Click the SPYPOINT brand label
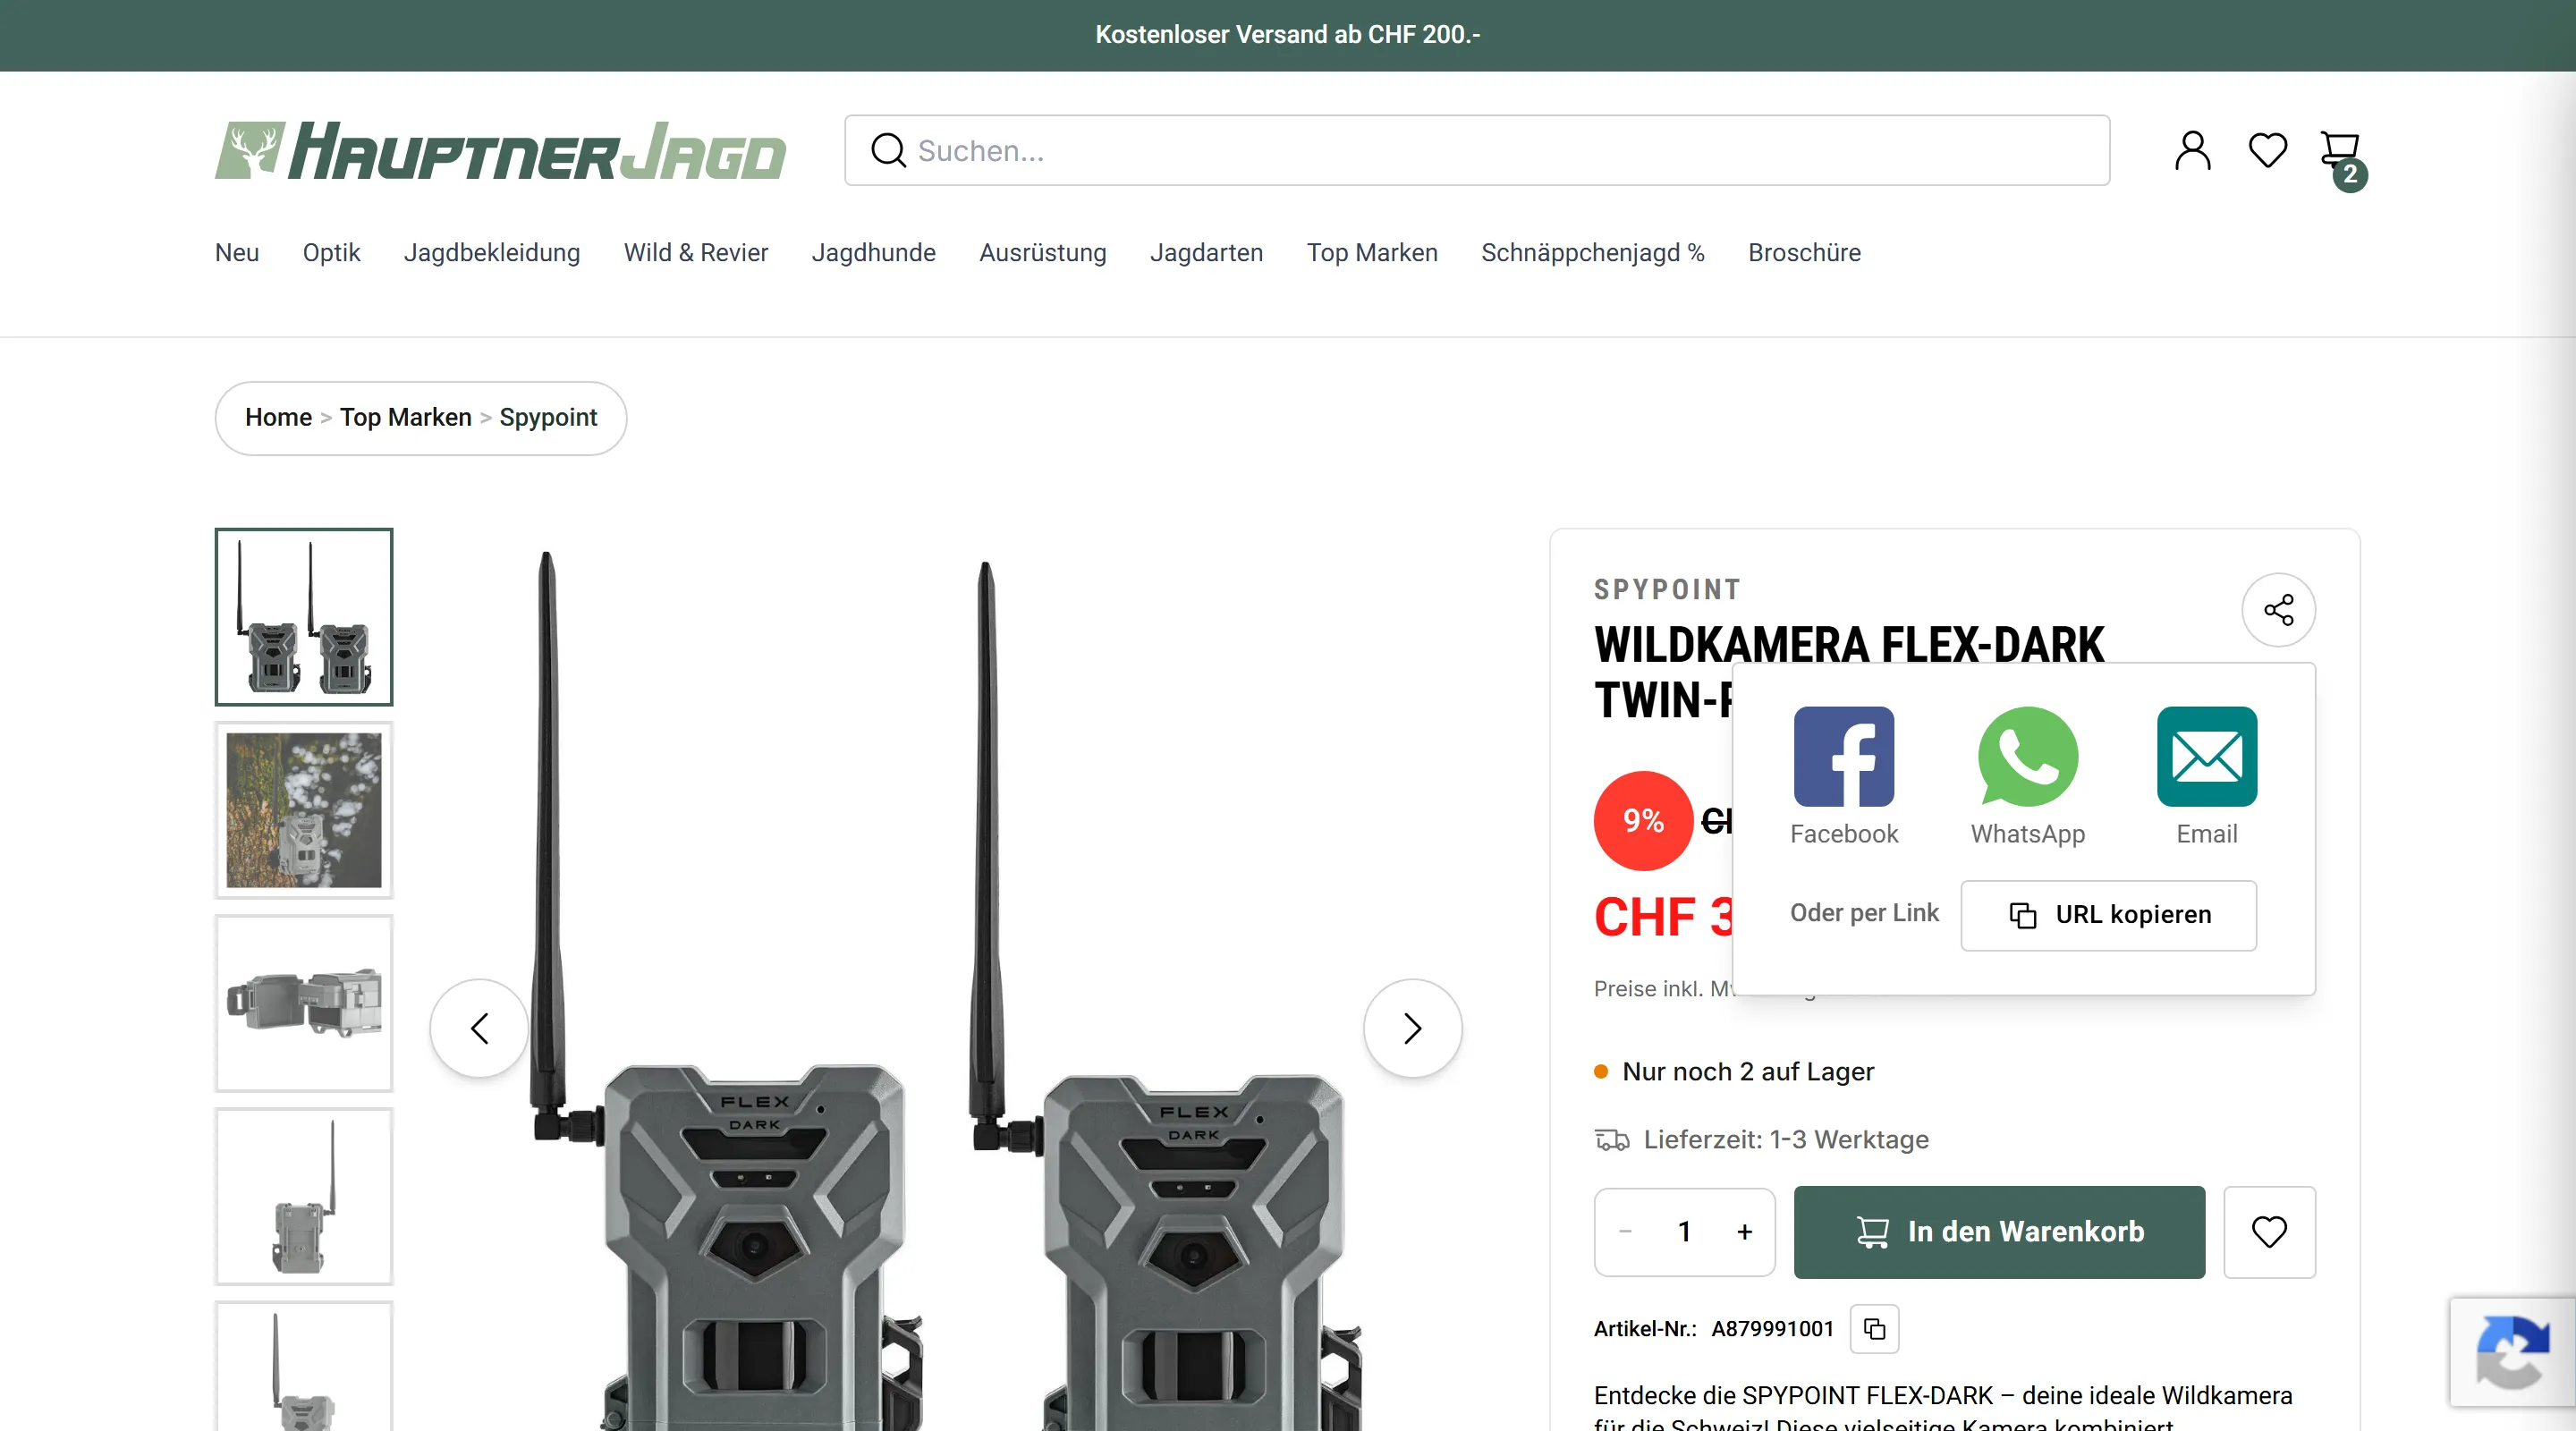The image size is (2576, 1431). click(1667, 590)
